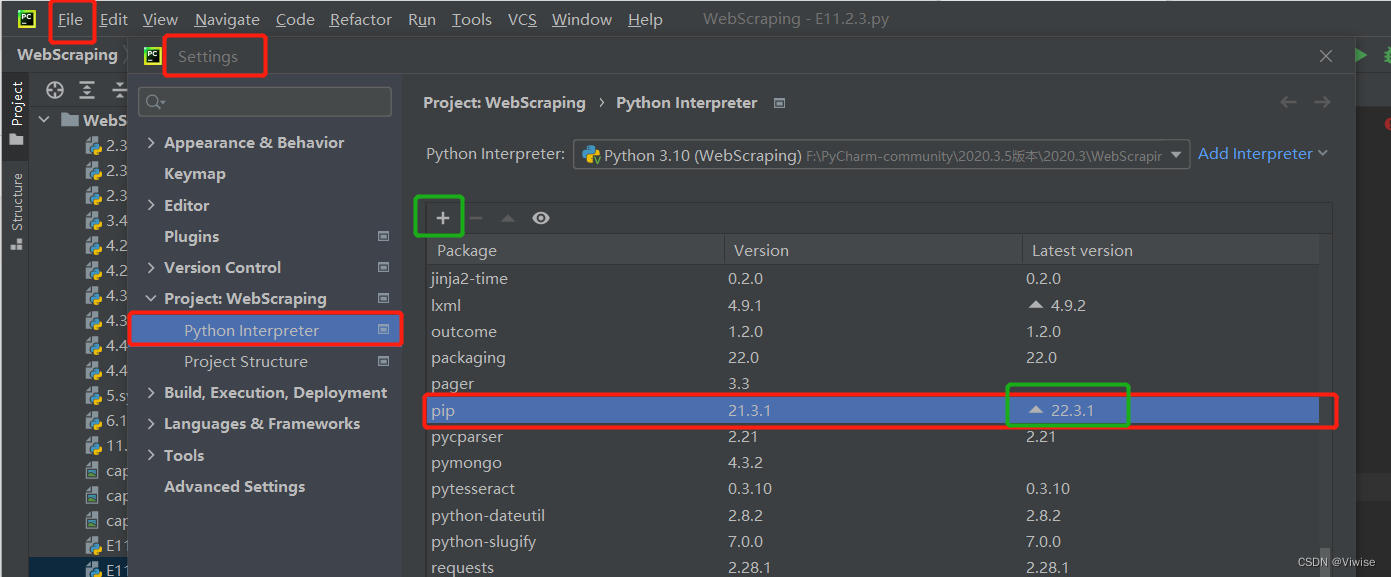
Task: Open the Navigate menu
Action: (x=227, y=19)
